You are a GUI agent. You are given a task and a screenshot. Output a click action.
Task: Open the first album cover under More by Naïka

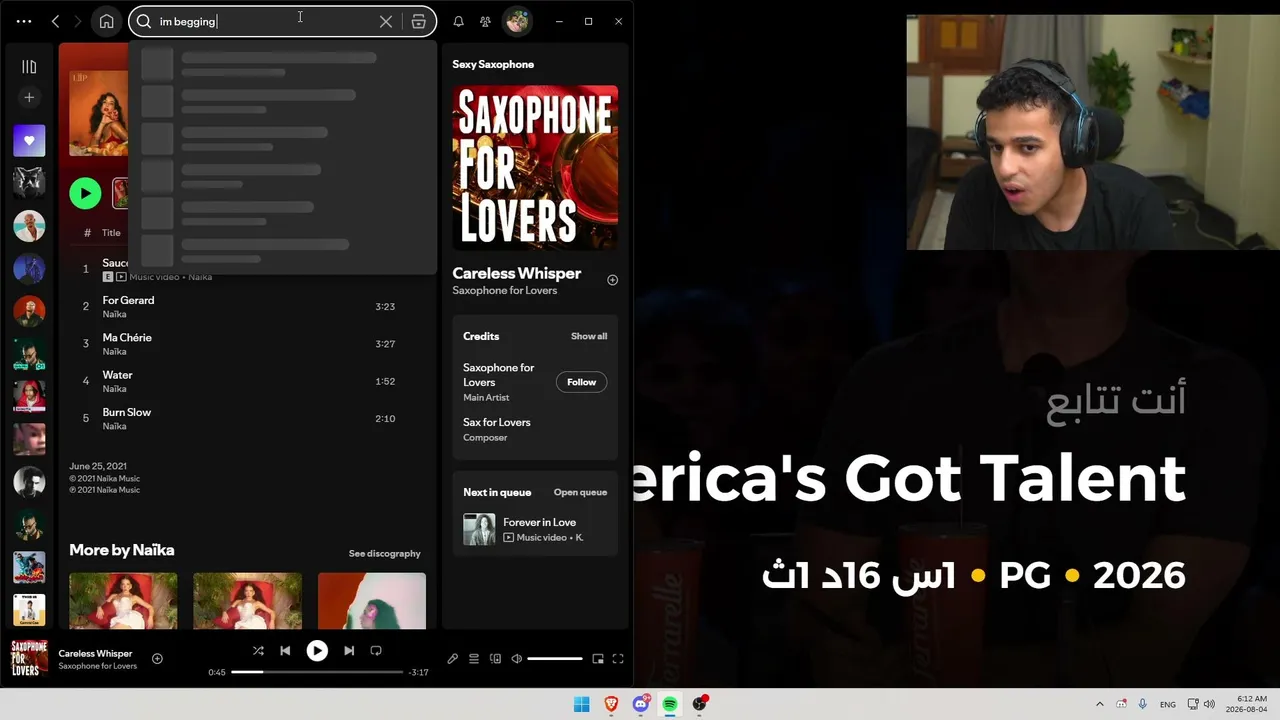tap(123, 601)
